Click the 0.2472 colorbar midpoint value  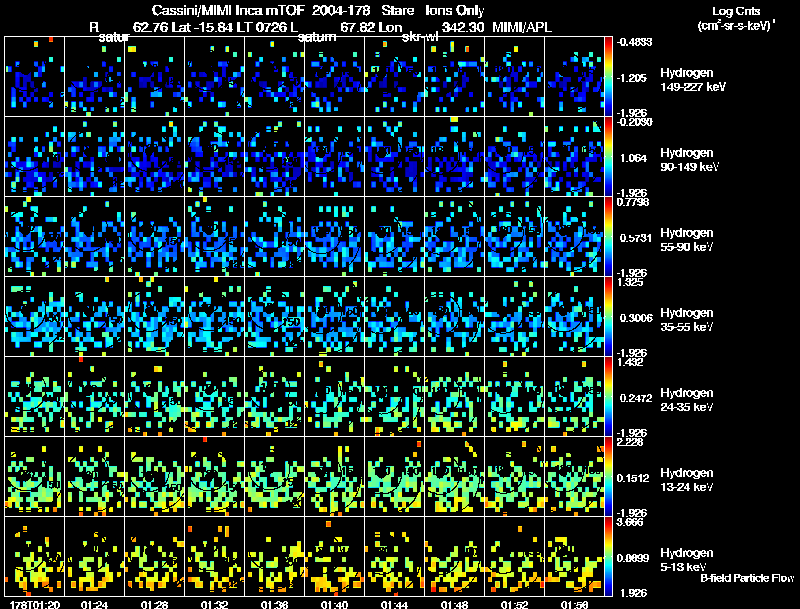(x=636, y=398)
